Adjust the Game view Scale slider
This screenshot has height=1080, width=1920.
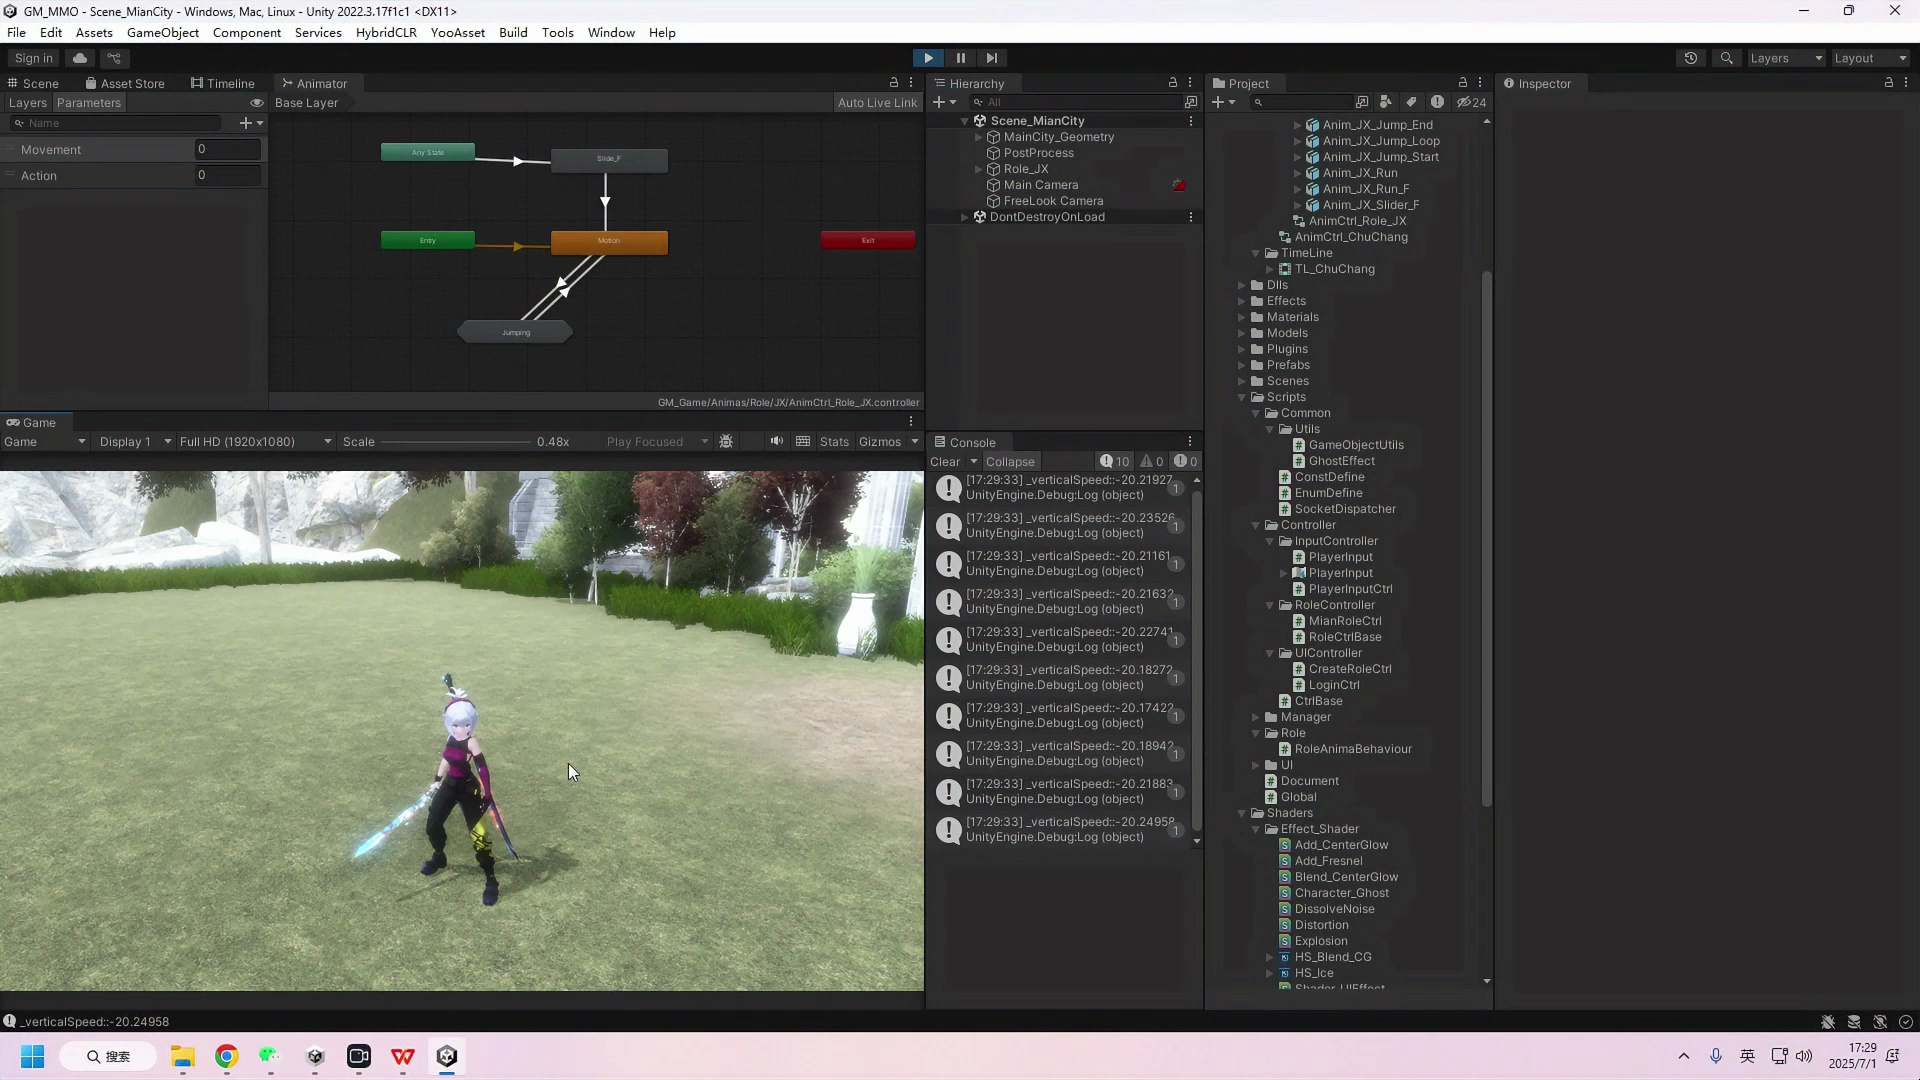(x=455, y=441)
